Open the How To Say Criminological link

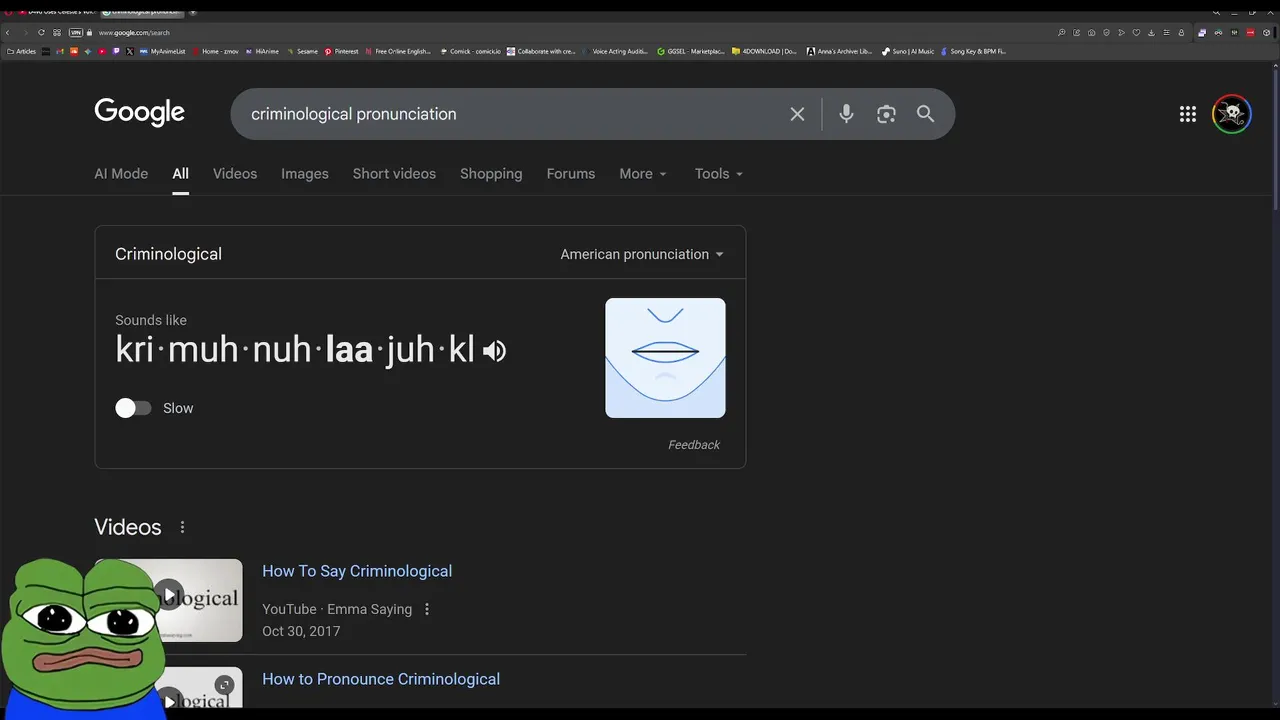357,571
